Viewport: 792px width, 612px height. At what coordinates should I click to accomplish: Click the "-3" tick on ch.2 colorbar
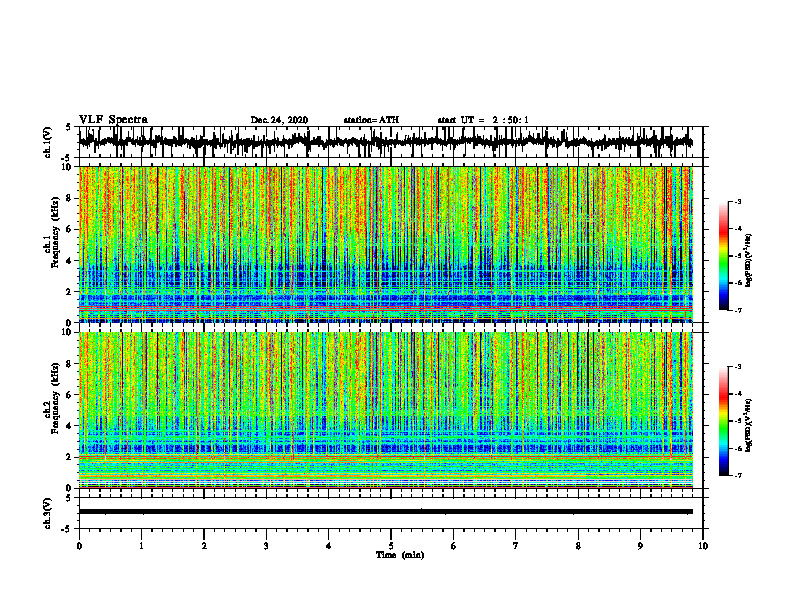coord(738,367)
